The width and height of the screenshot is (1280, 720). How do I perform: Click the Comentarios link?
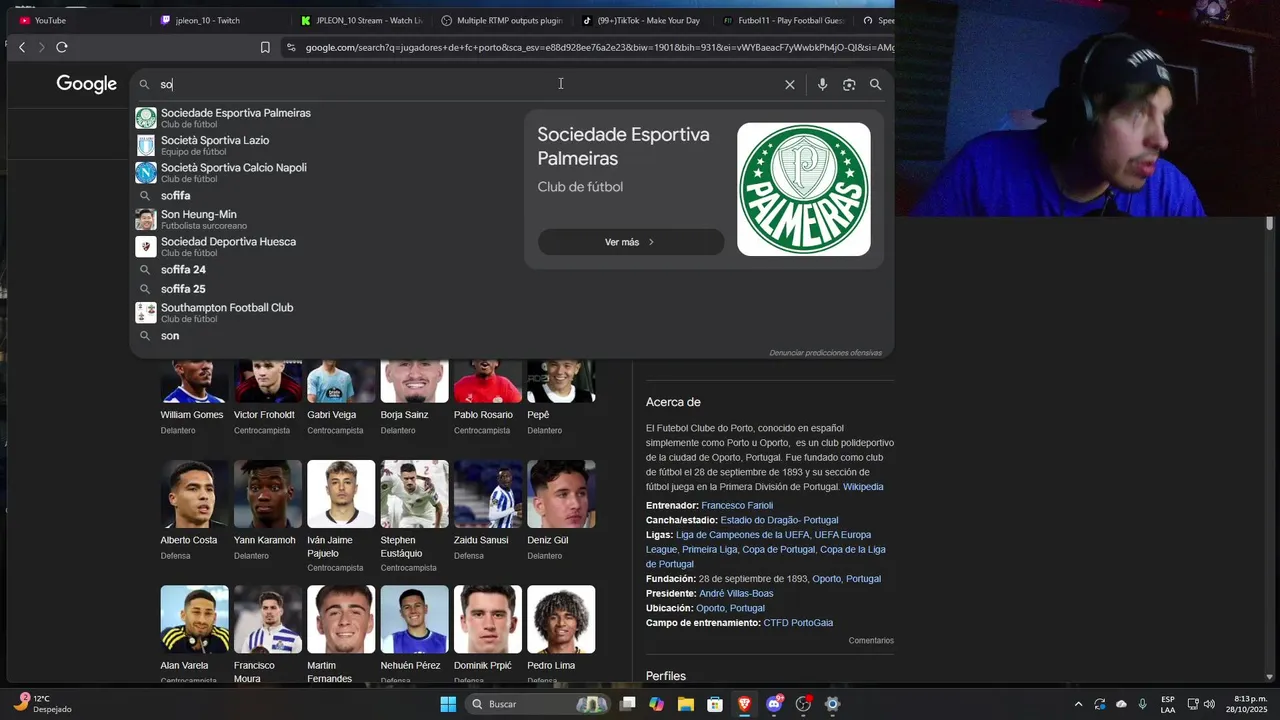click(x=871, y=641)
